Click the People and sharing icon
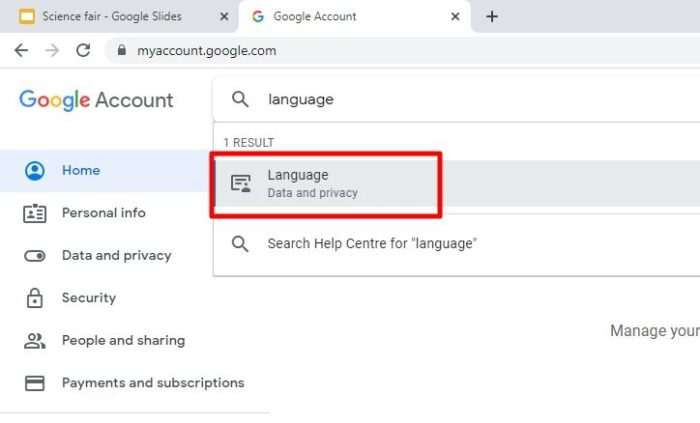700x423 pixels. point(34,341)
